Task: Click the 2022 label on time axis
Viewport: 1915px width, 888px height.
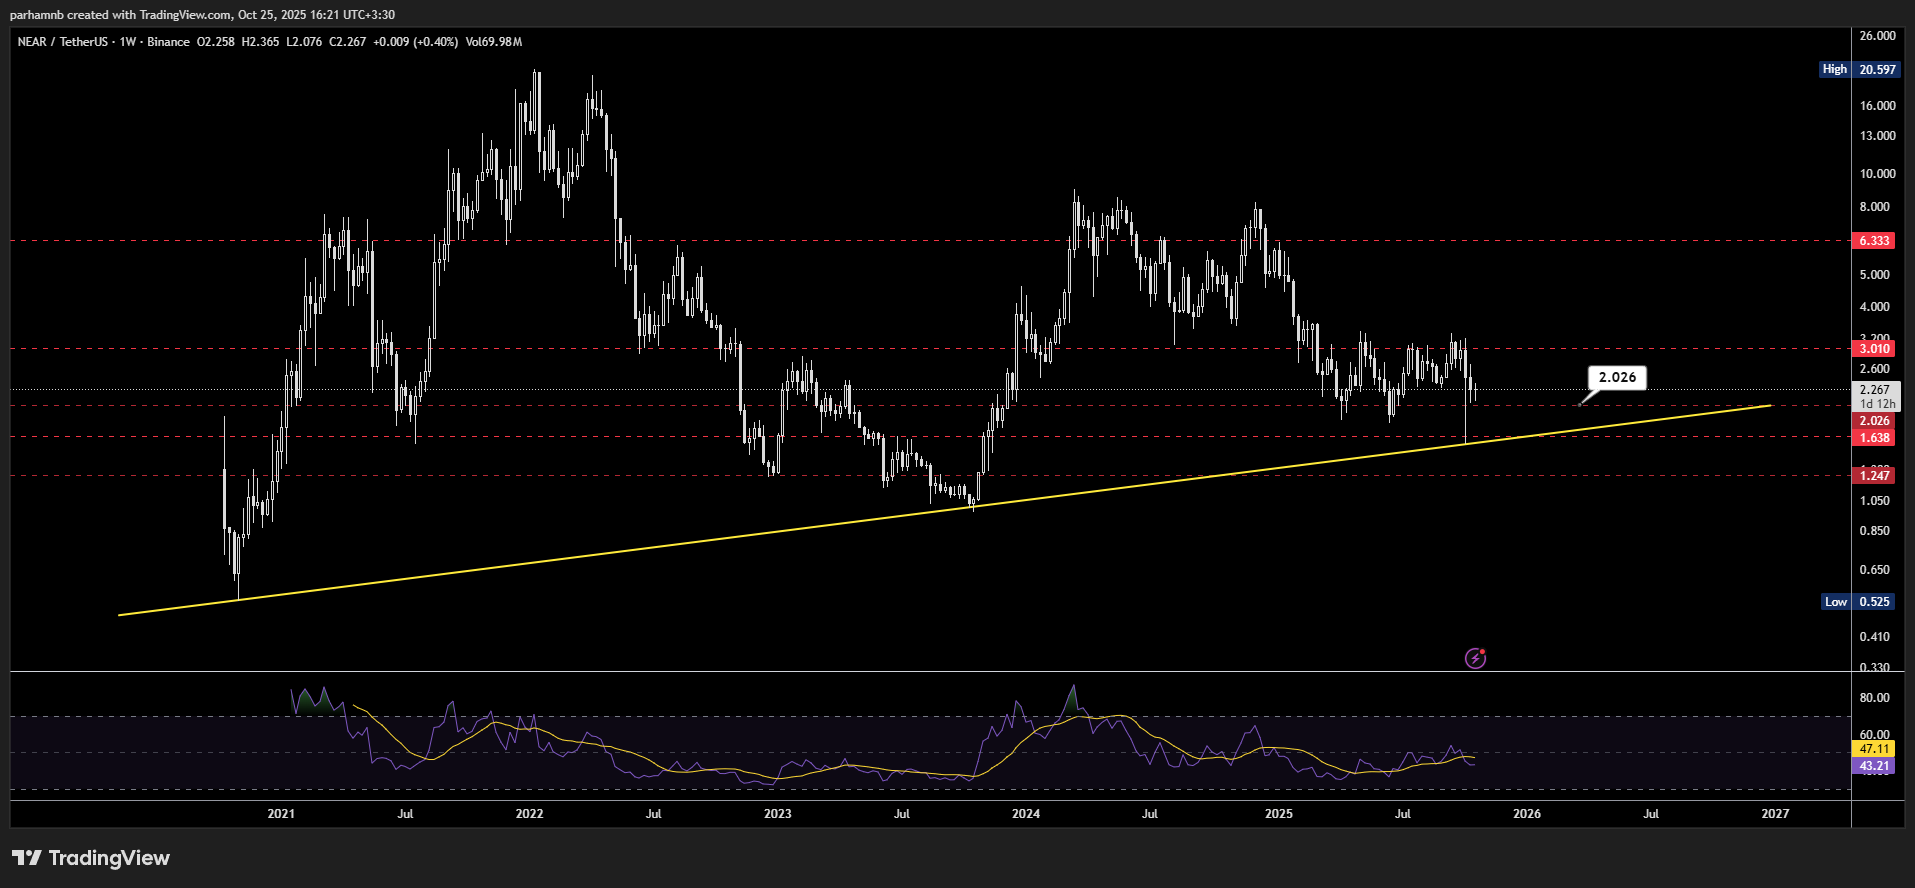Action: click(x=529, y=814)
